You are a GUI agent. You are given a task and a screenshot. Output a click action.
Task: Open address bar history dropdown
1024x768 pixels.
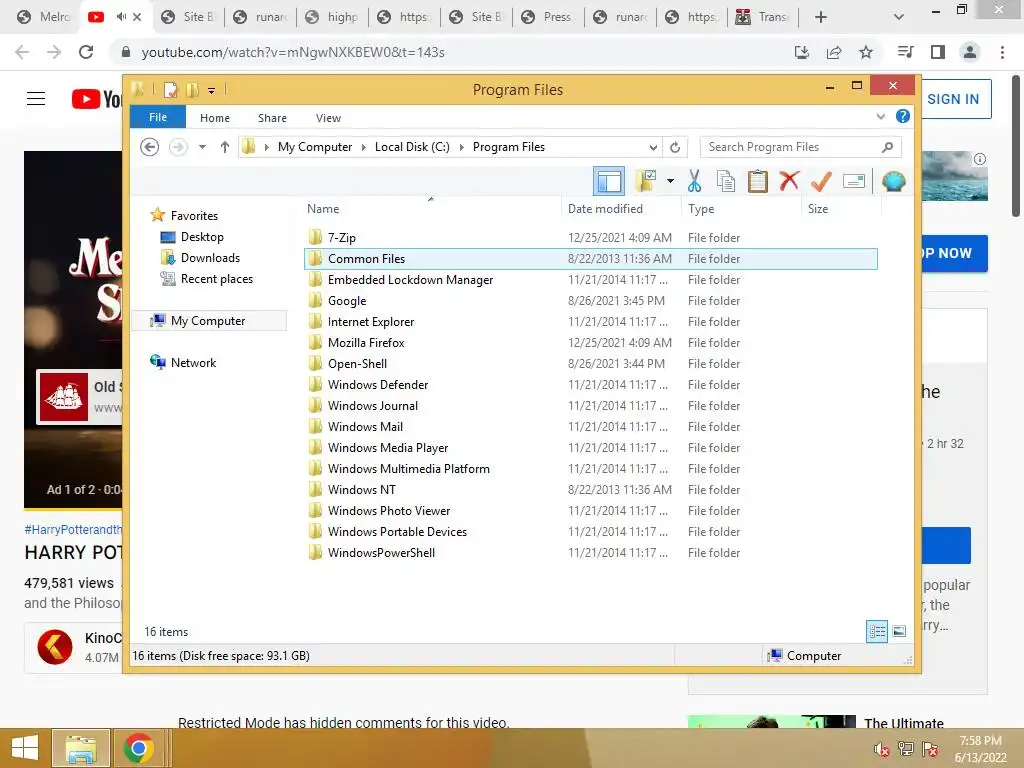point(653,147)
